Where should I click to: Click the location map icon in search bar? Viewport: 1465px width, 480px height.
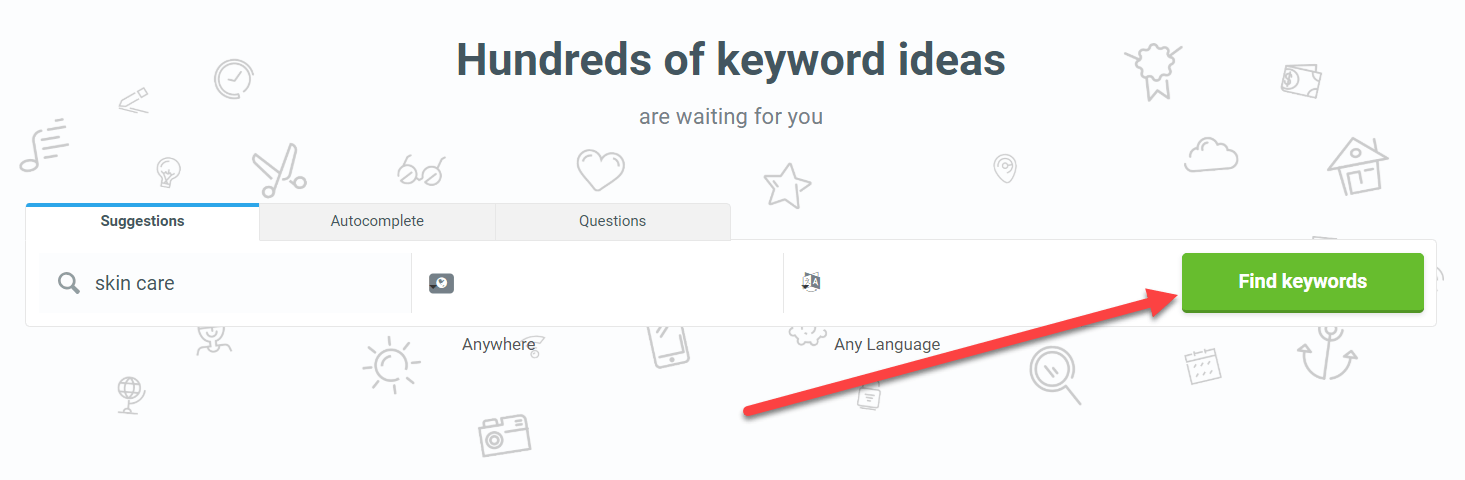(441, 283)
